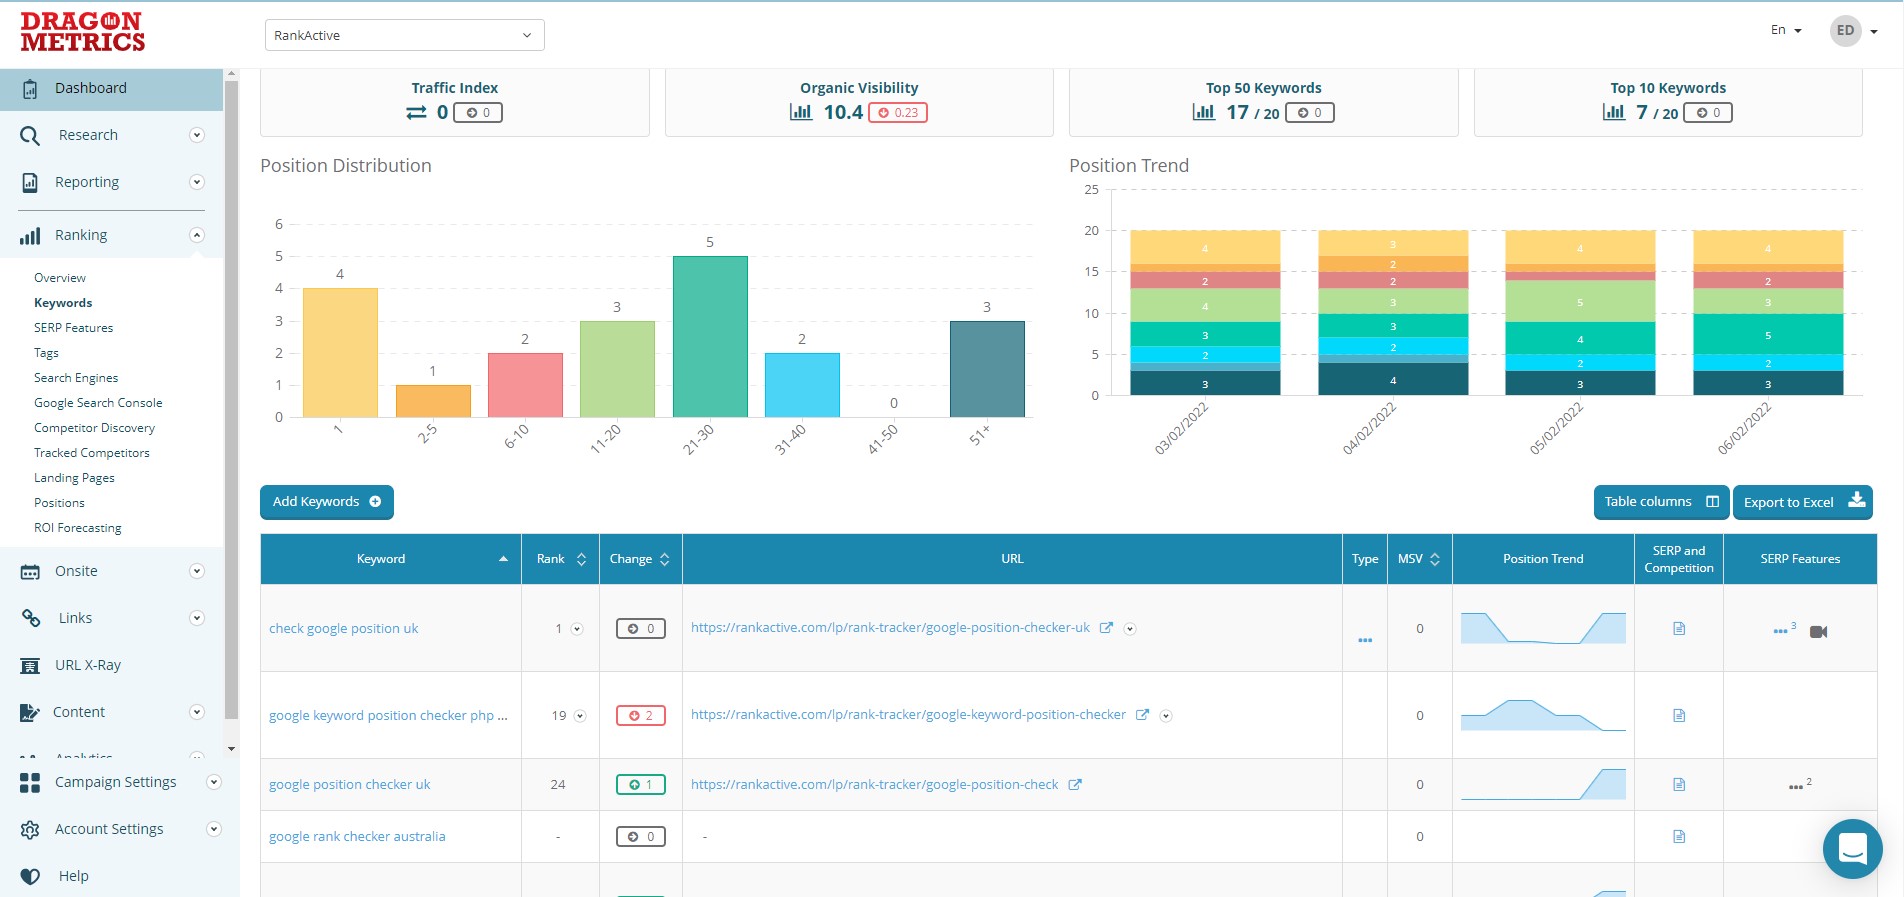
Task: Expand the Research menu section
Action: [197, 135]
